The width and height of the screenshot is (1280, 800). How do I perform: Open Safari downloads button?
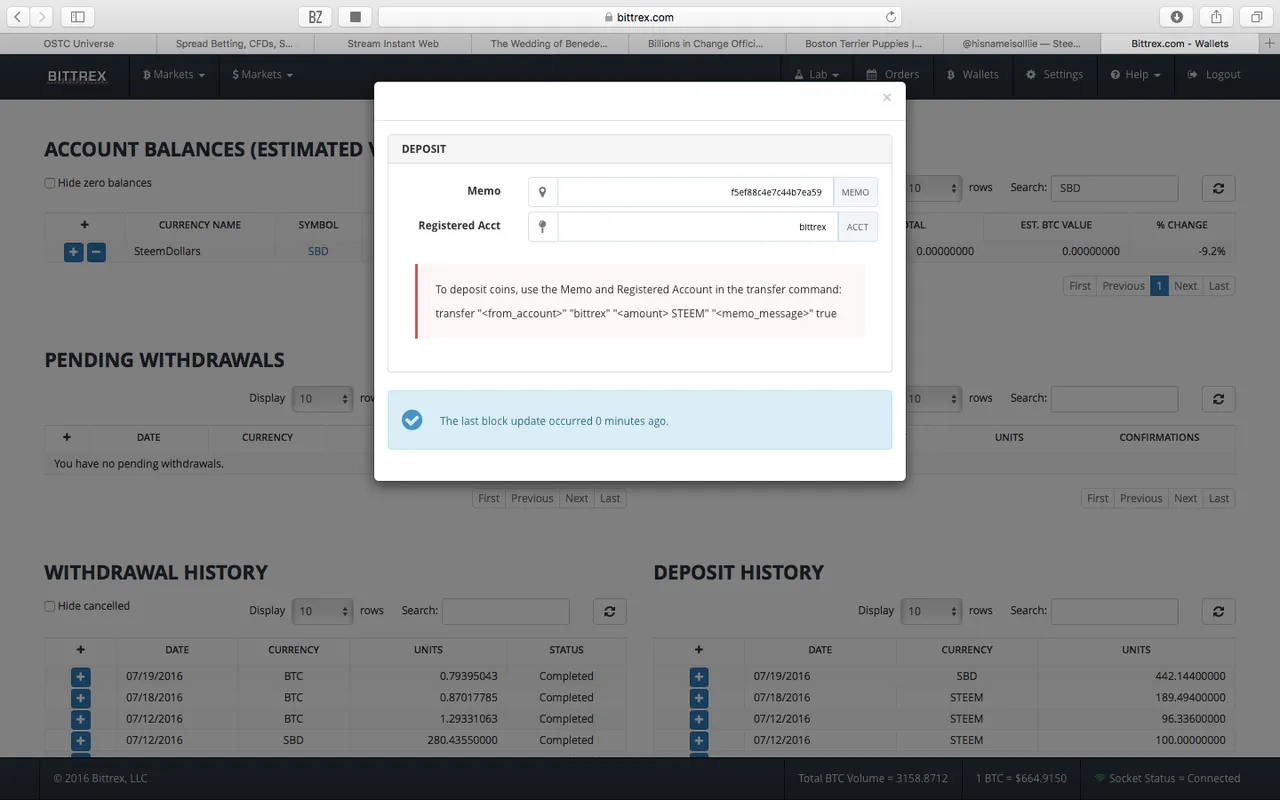(x=1177, y=17)
